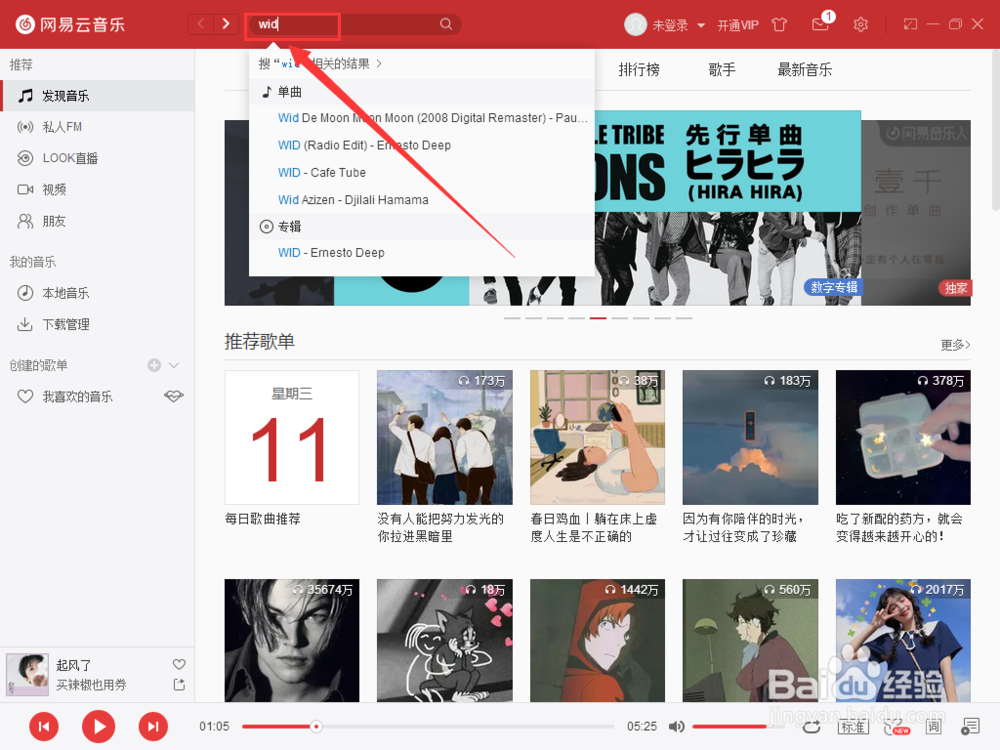The width and height of the screenshot is (1000, 750).
Task: Click the HIRA HIRA banner image
Action: (727, 208)
